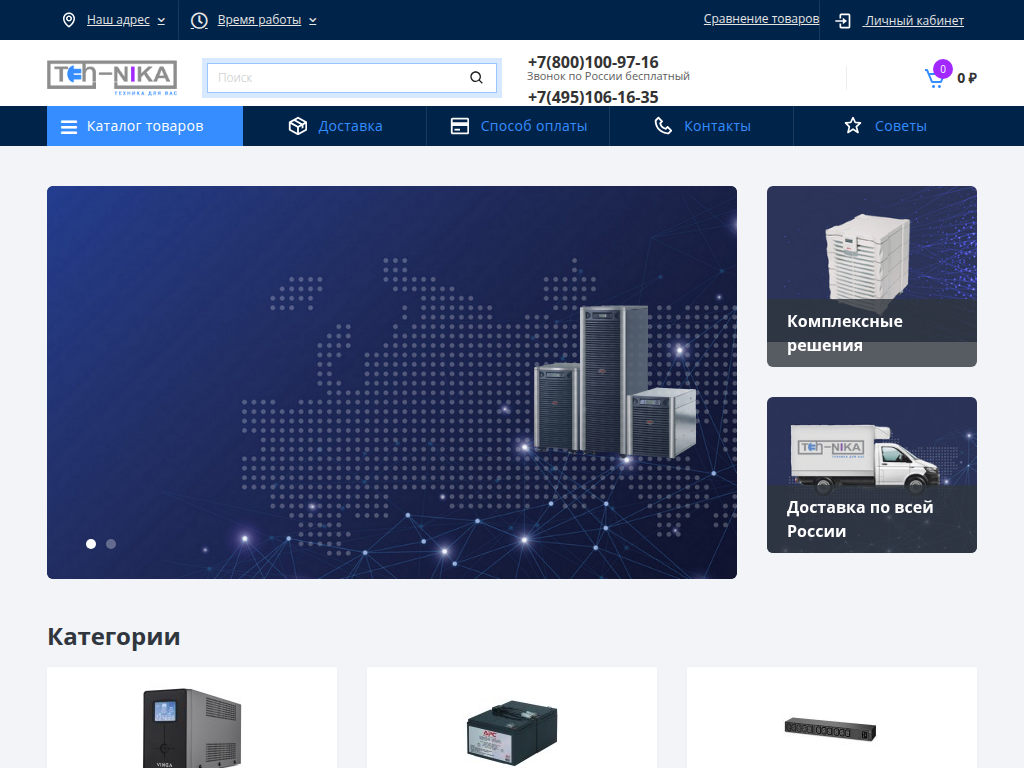The width and height of the screenshot is (1024, 768).
Task: Switch to the second carousel slide dot
Action: click(111, 544)
